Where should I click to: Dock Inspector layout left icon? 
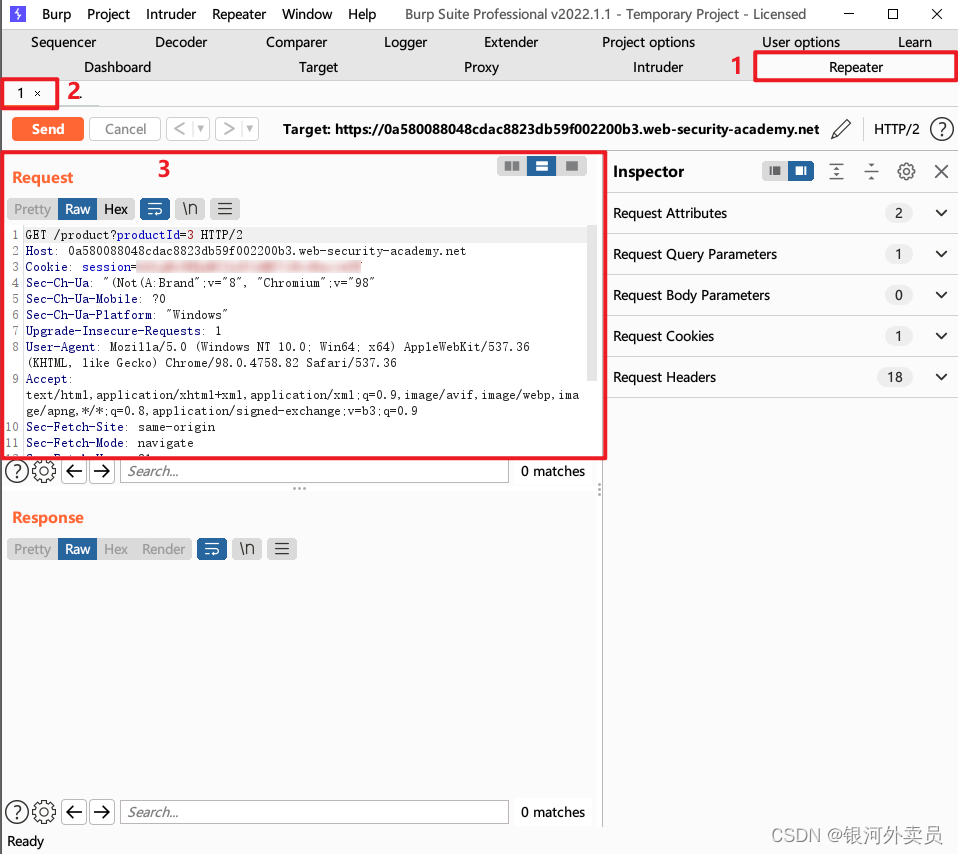coord(775,171)
